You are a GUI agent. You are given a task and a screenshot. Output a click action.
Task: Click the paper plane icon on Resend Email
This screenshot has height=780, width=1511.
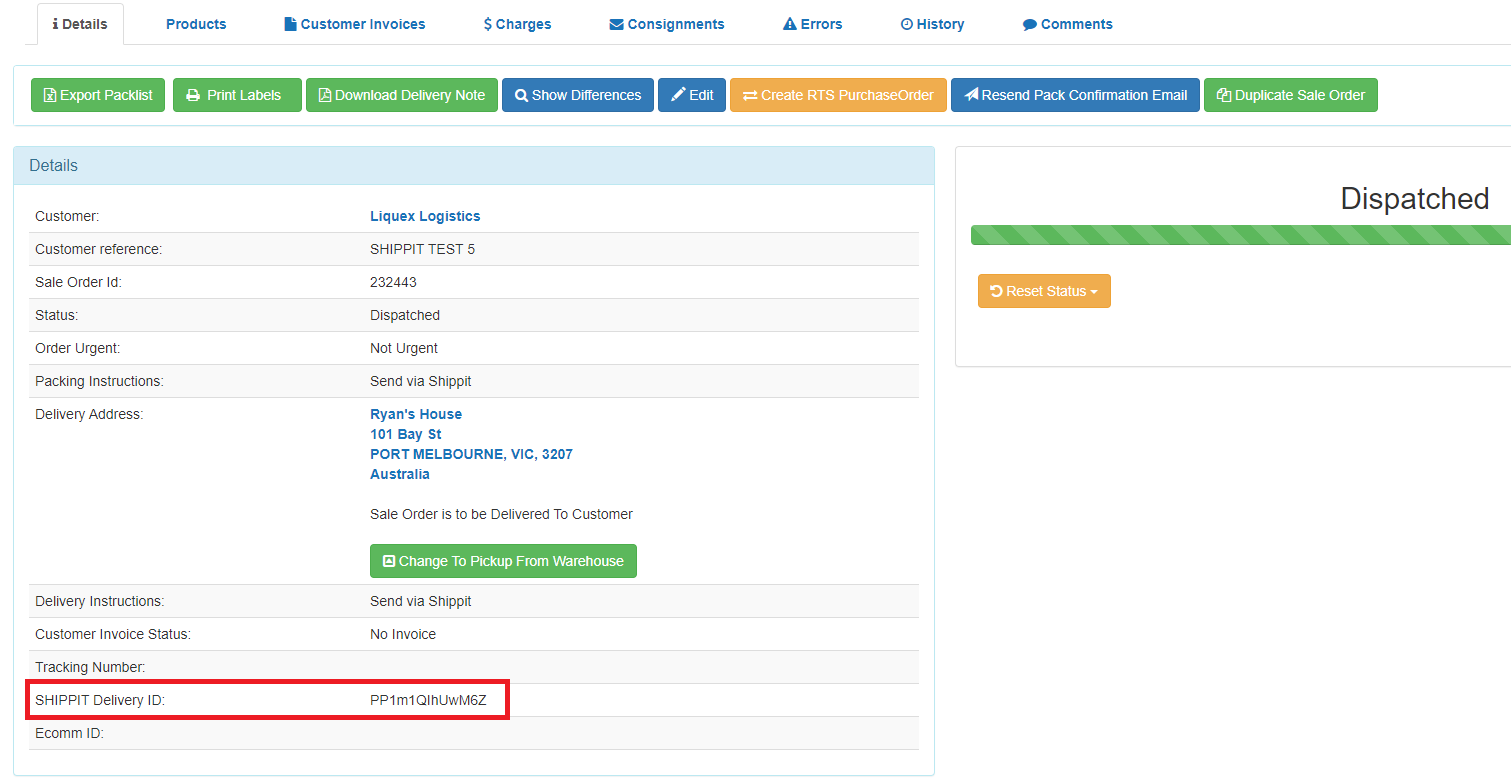[971, 95]
